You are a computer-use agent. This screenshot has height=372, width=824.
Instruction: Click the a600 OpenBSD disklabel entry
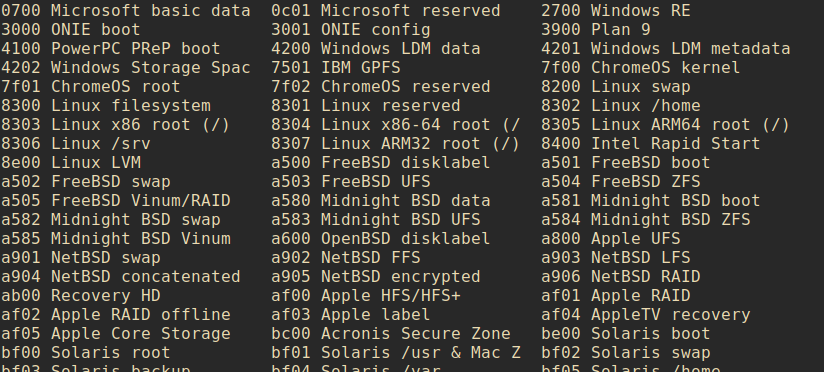tap(380, 239)
